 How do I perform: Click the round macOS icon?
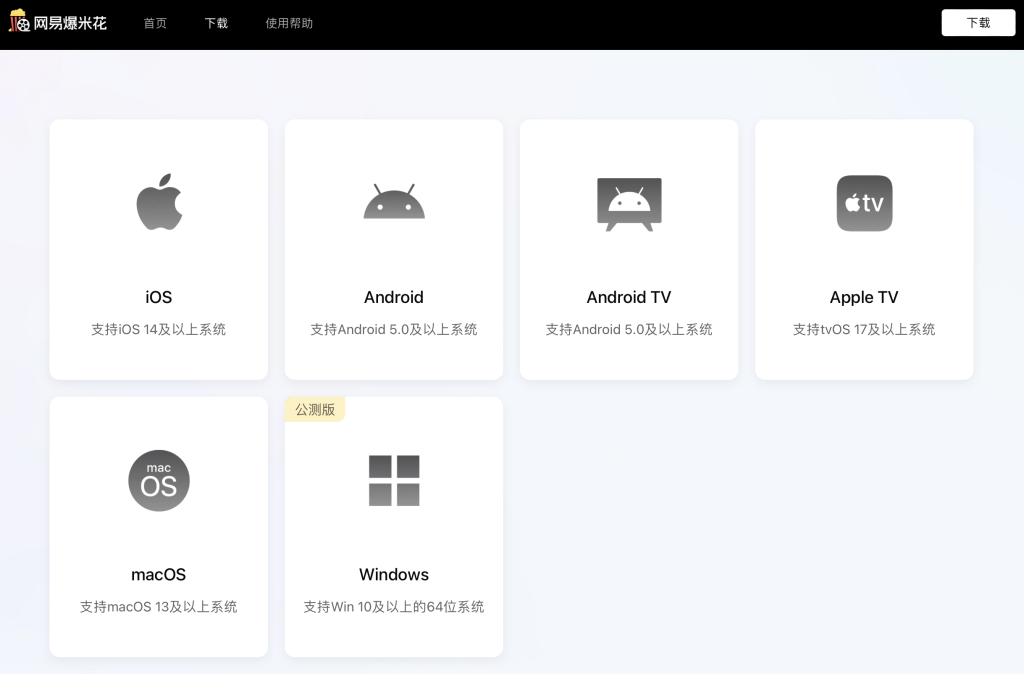[x=159, y=481]
